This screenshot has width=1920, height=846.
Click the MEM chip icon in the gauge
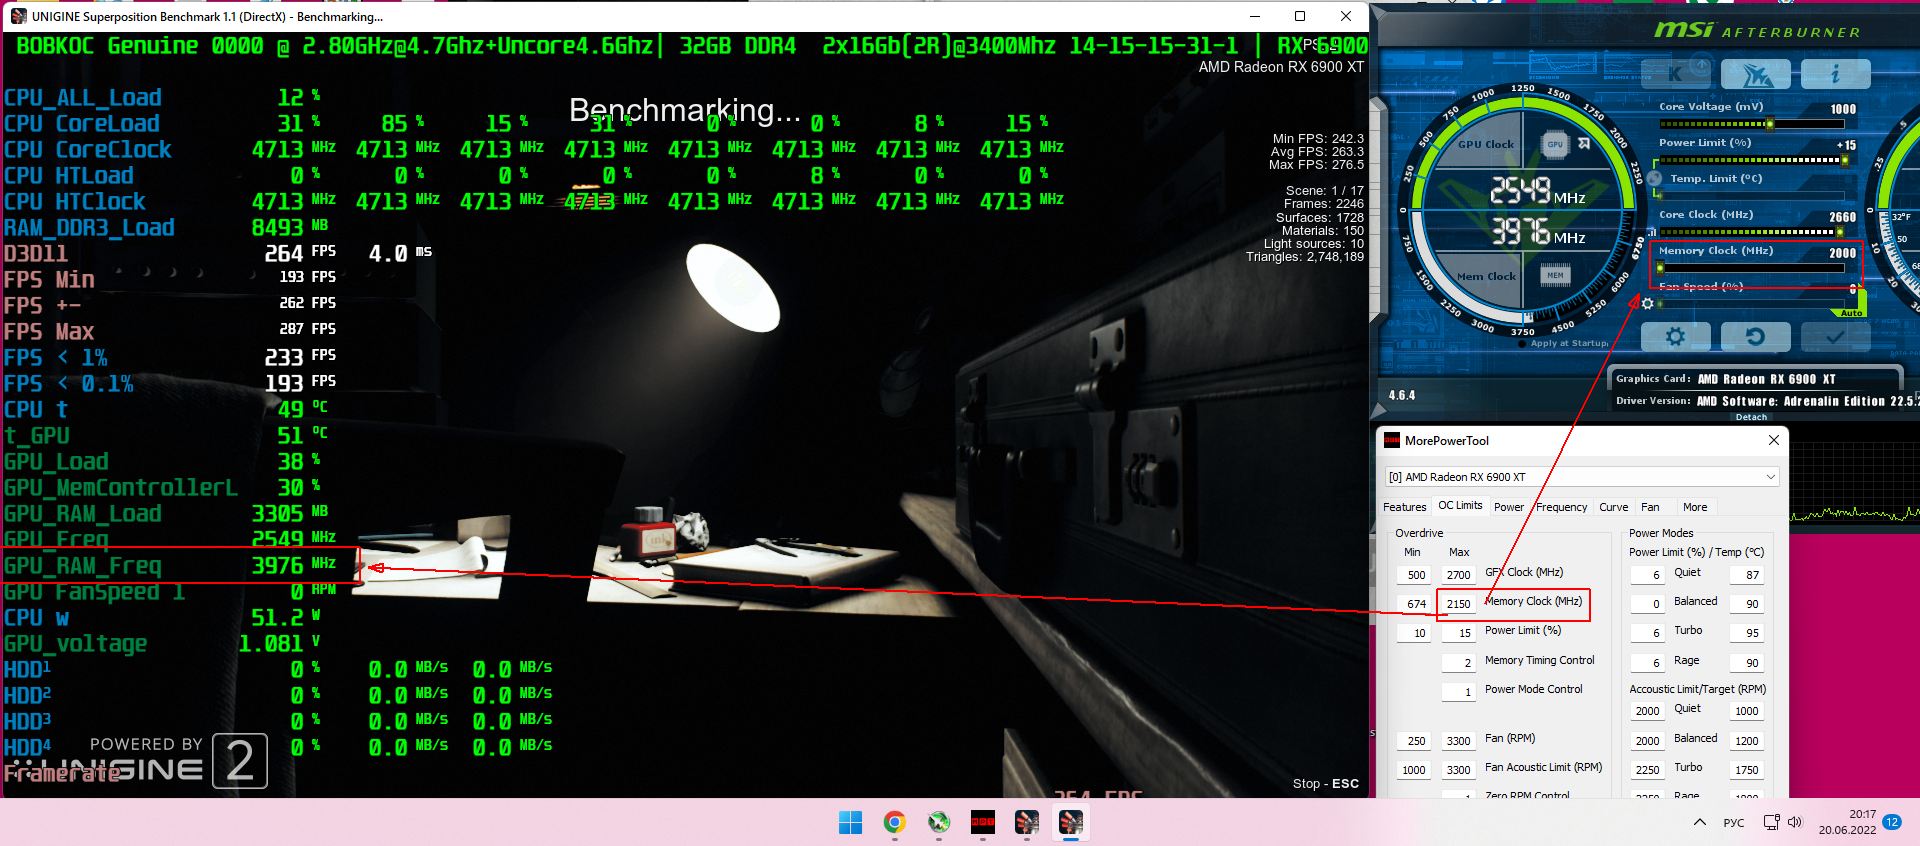tap(1555, 275)
